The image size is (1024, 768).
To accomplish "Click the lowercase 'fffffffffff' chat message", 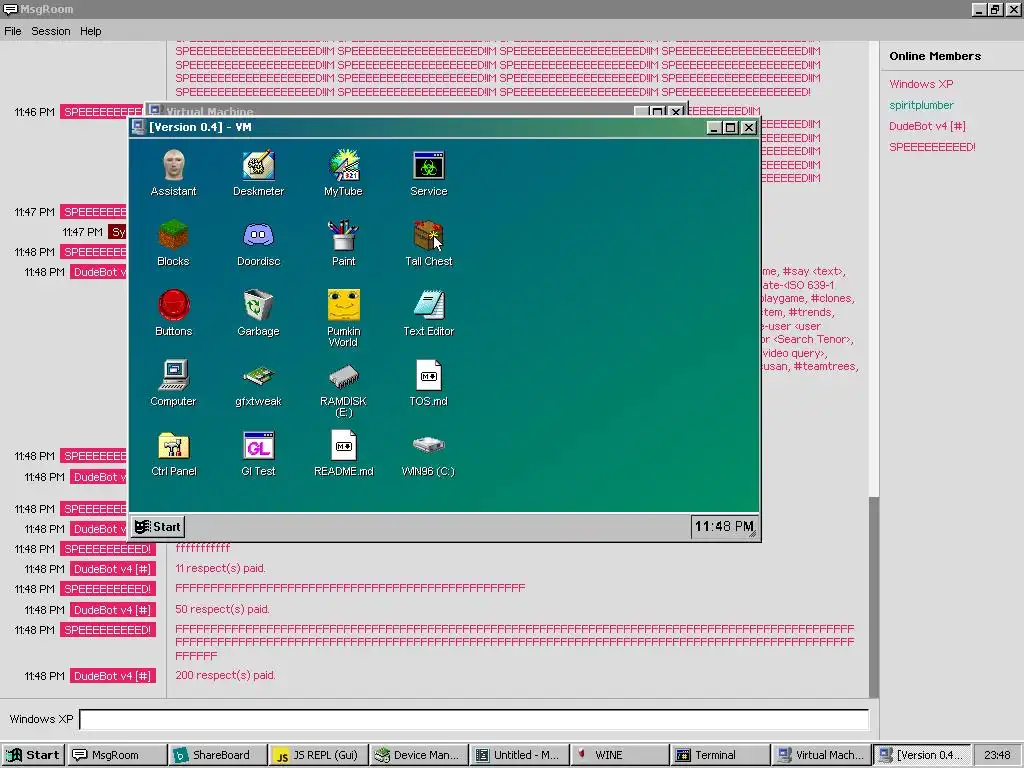I will pos(202,548).
